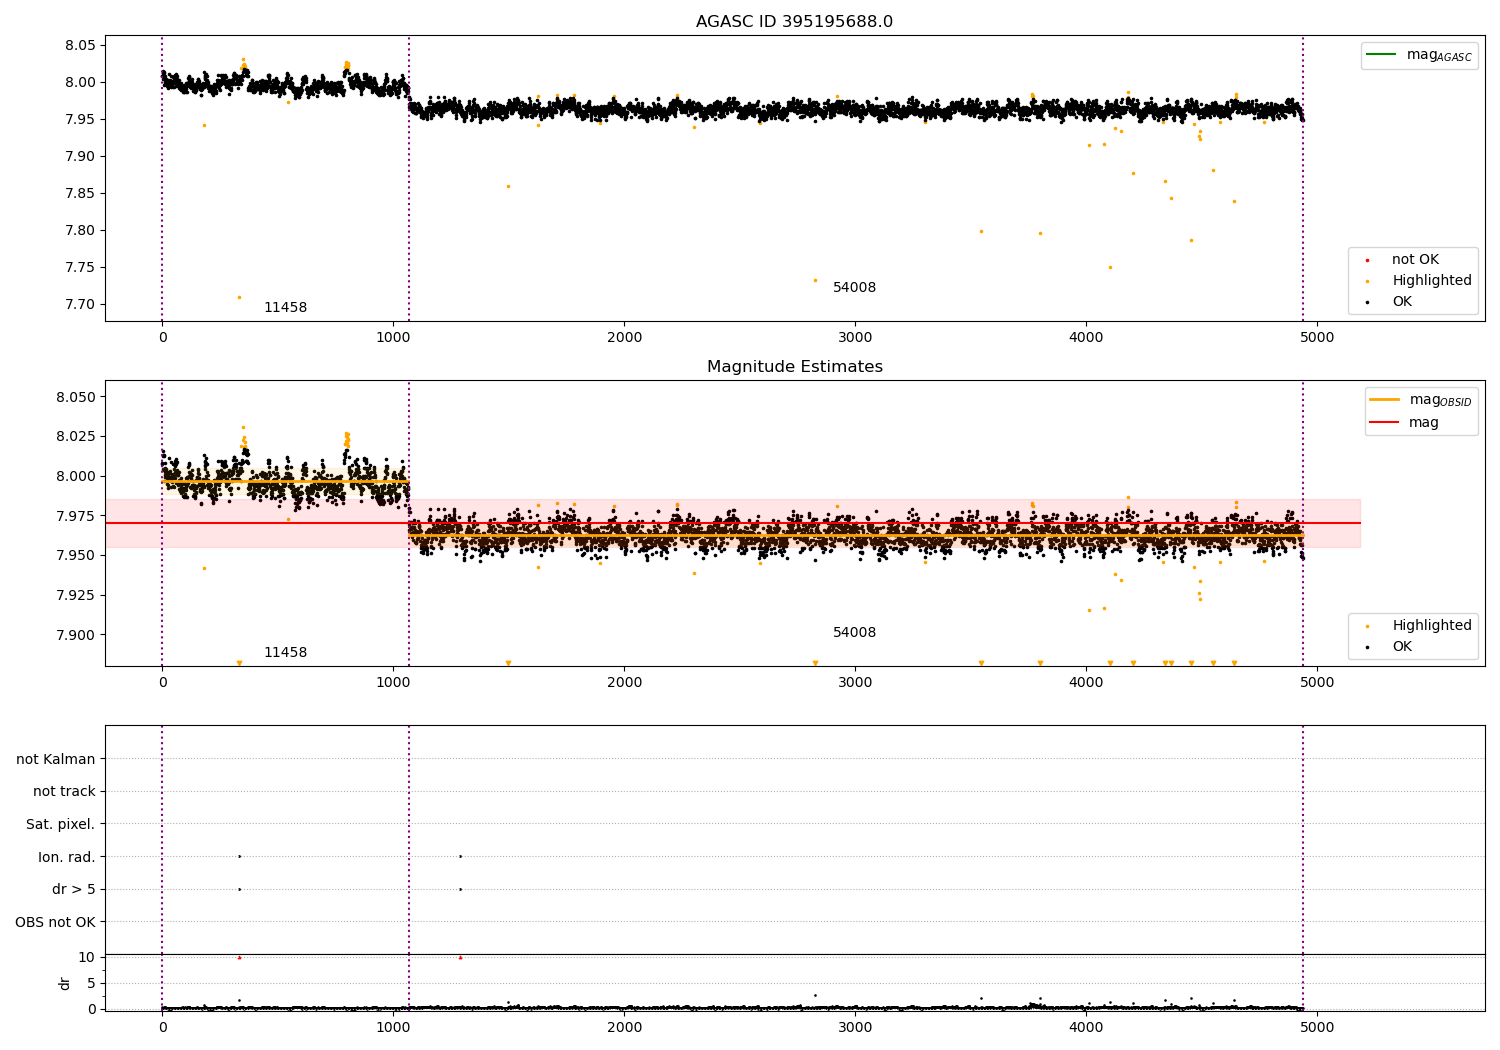Click the 7.975 y-tick in middle panel
1500x1050 pixels.
click(76, 517)
